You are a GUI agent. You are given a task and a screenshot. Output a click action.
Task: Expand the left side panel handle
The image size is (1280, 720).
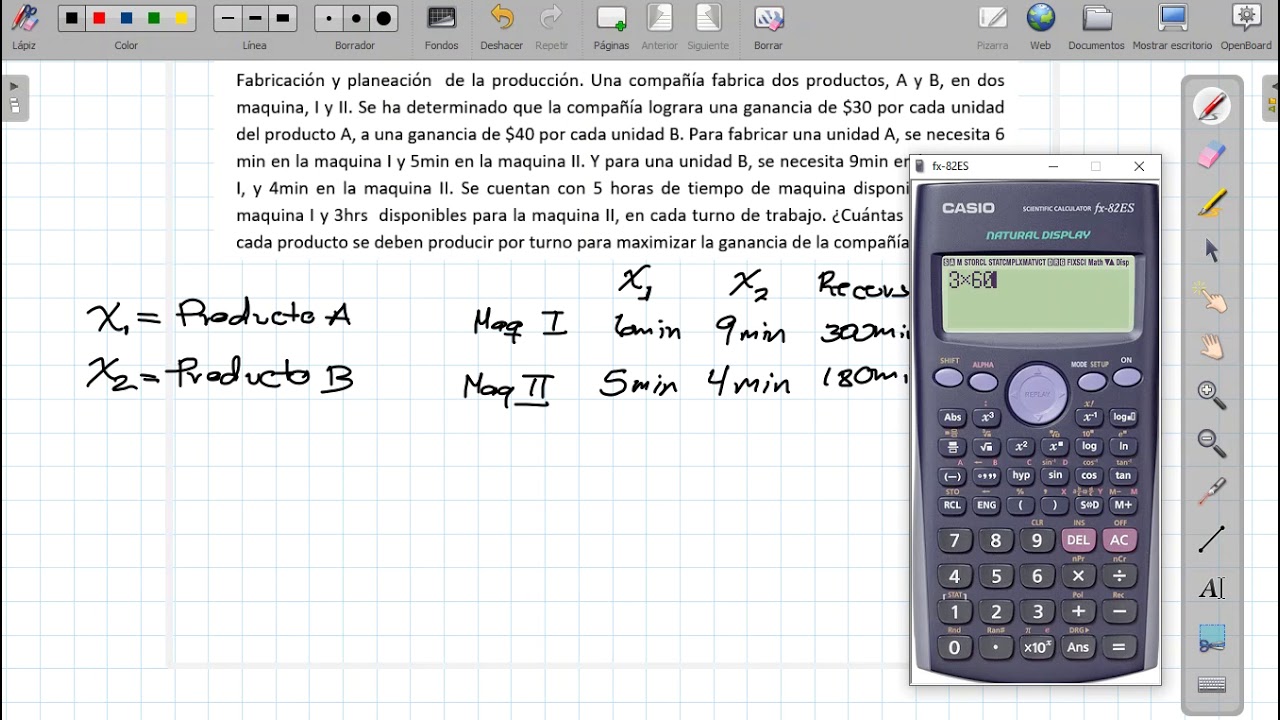click(14, 98)
